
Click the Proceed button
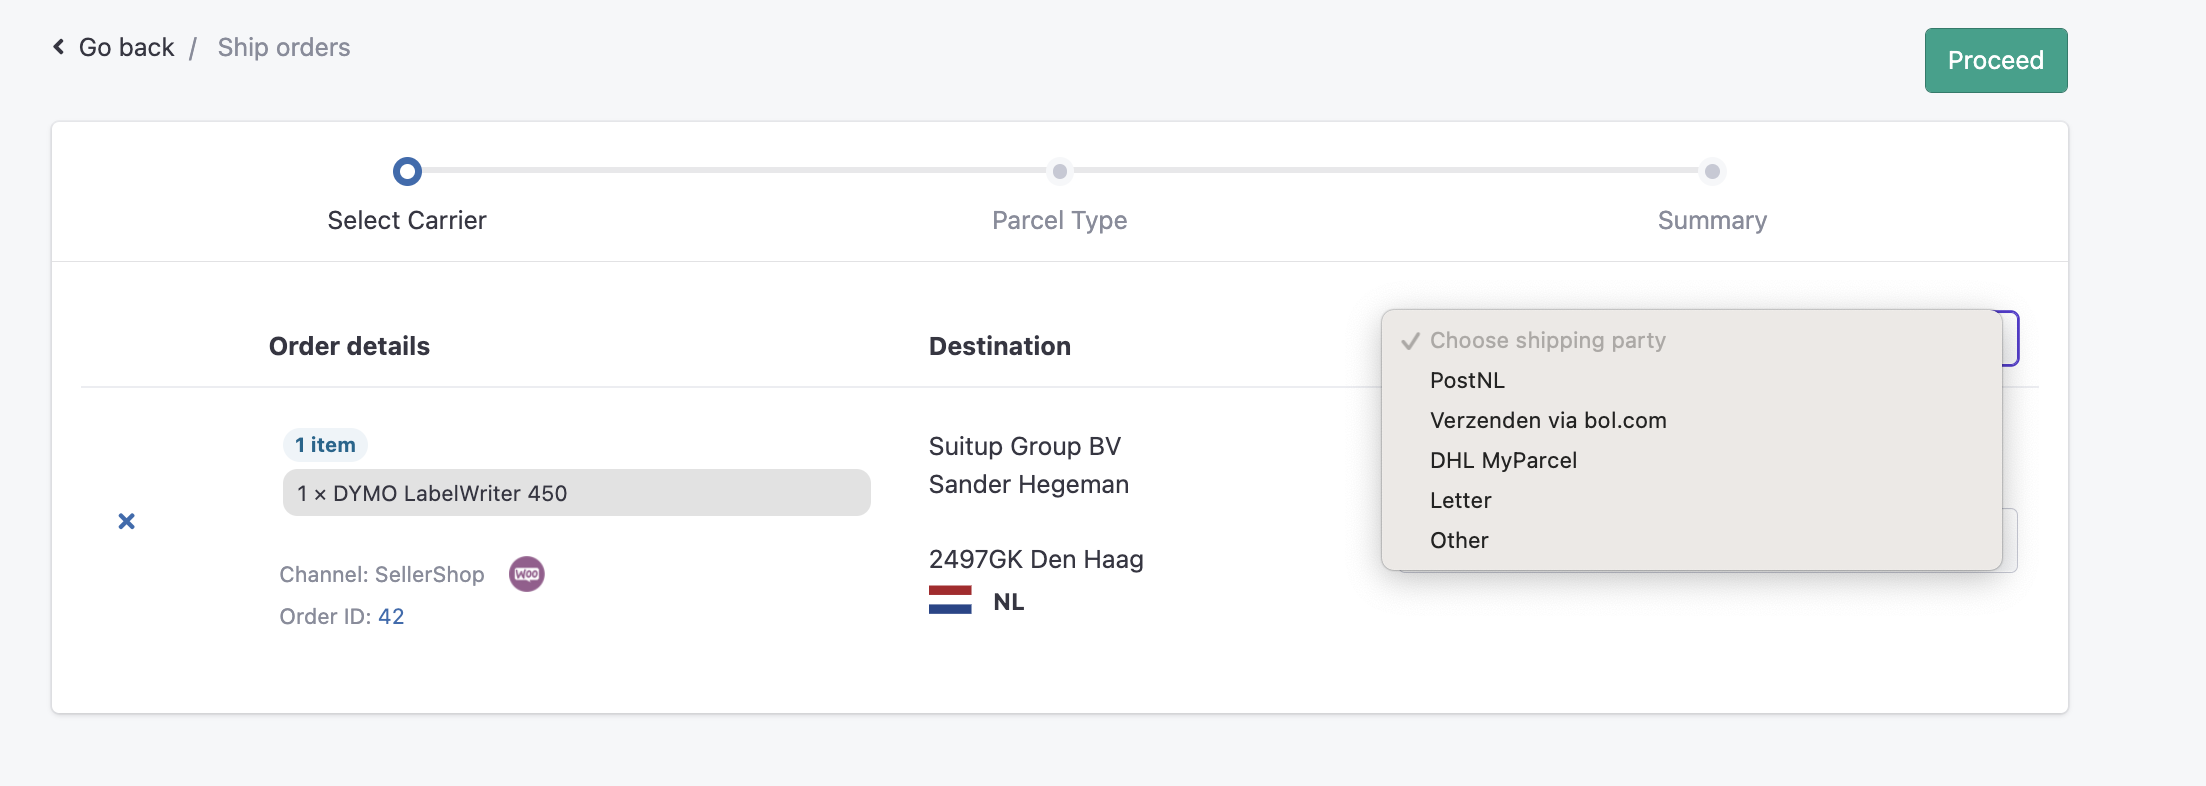click(1996, 60)
